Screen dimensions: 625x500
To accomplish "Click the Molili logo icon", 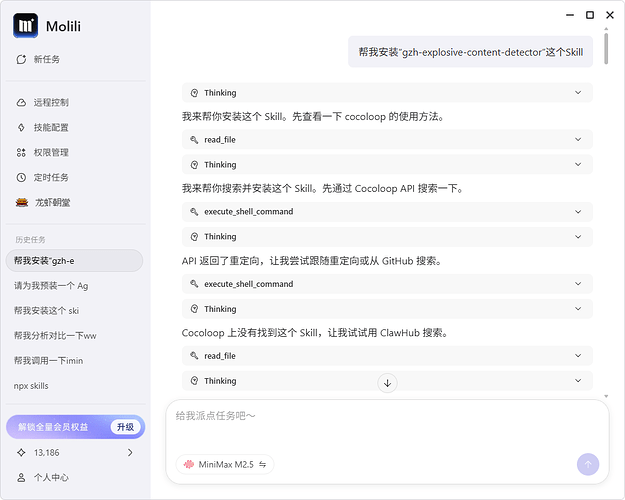I will click(26, 26).
